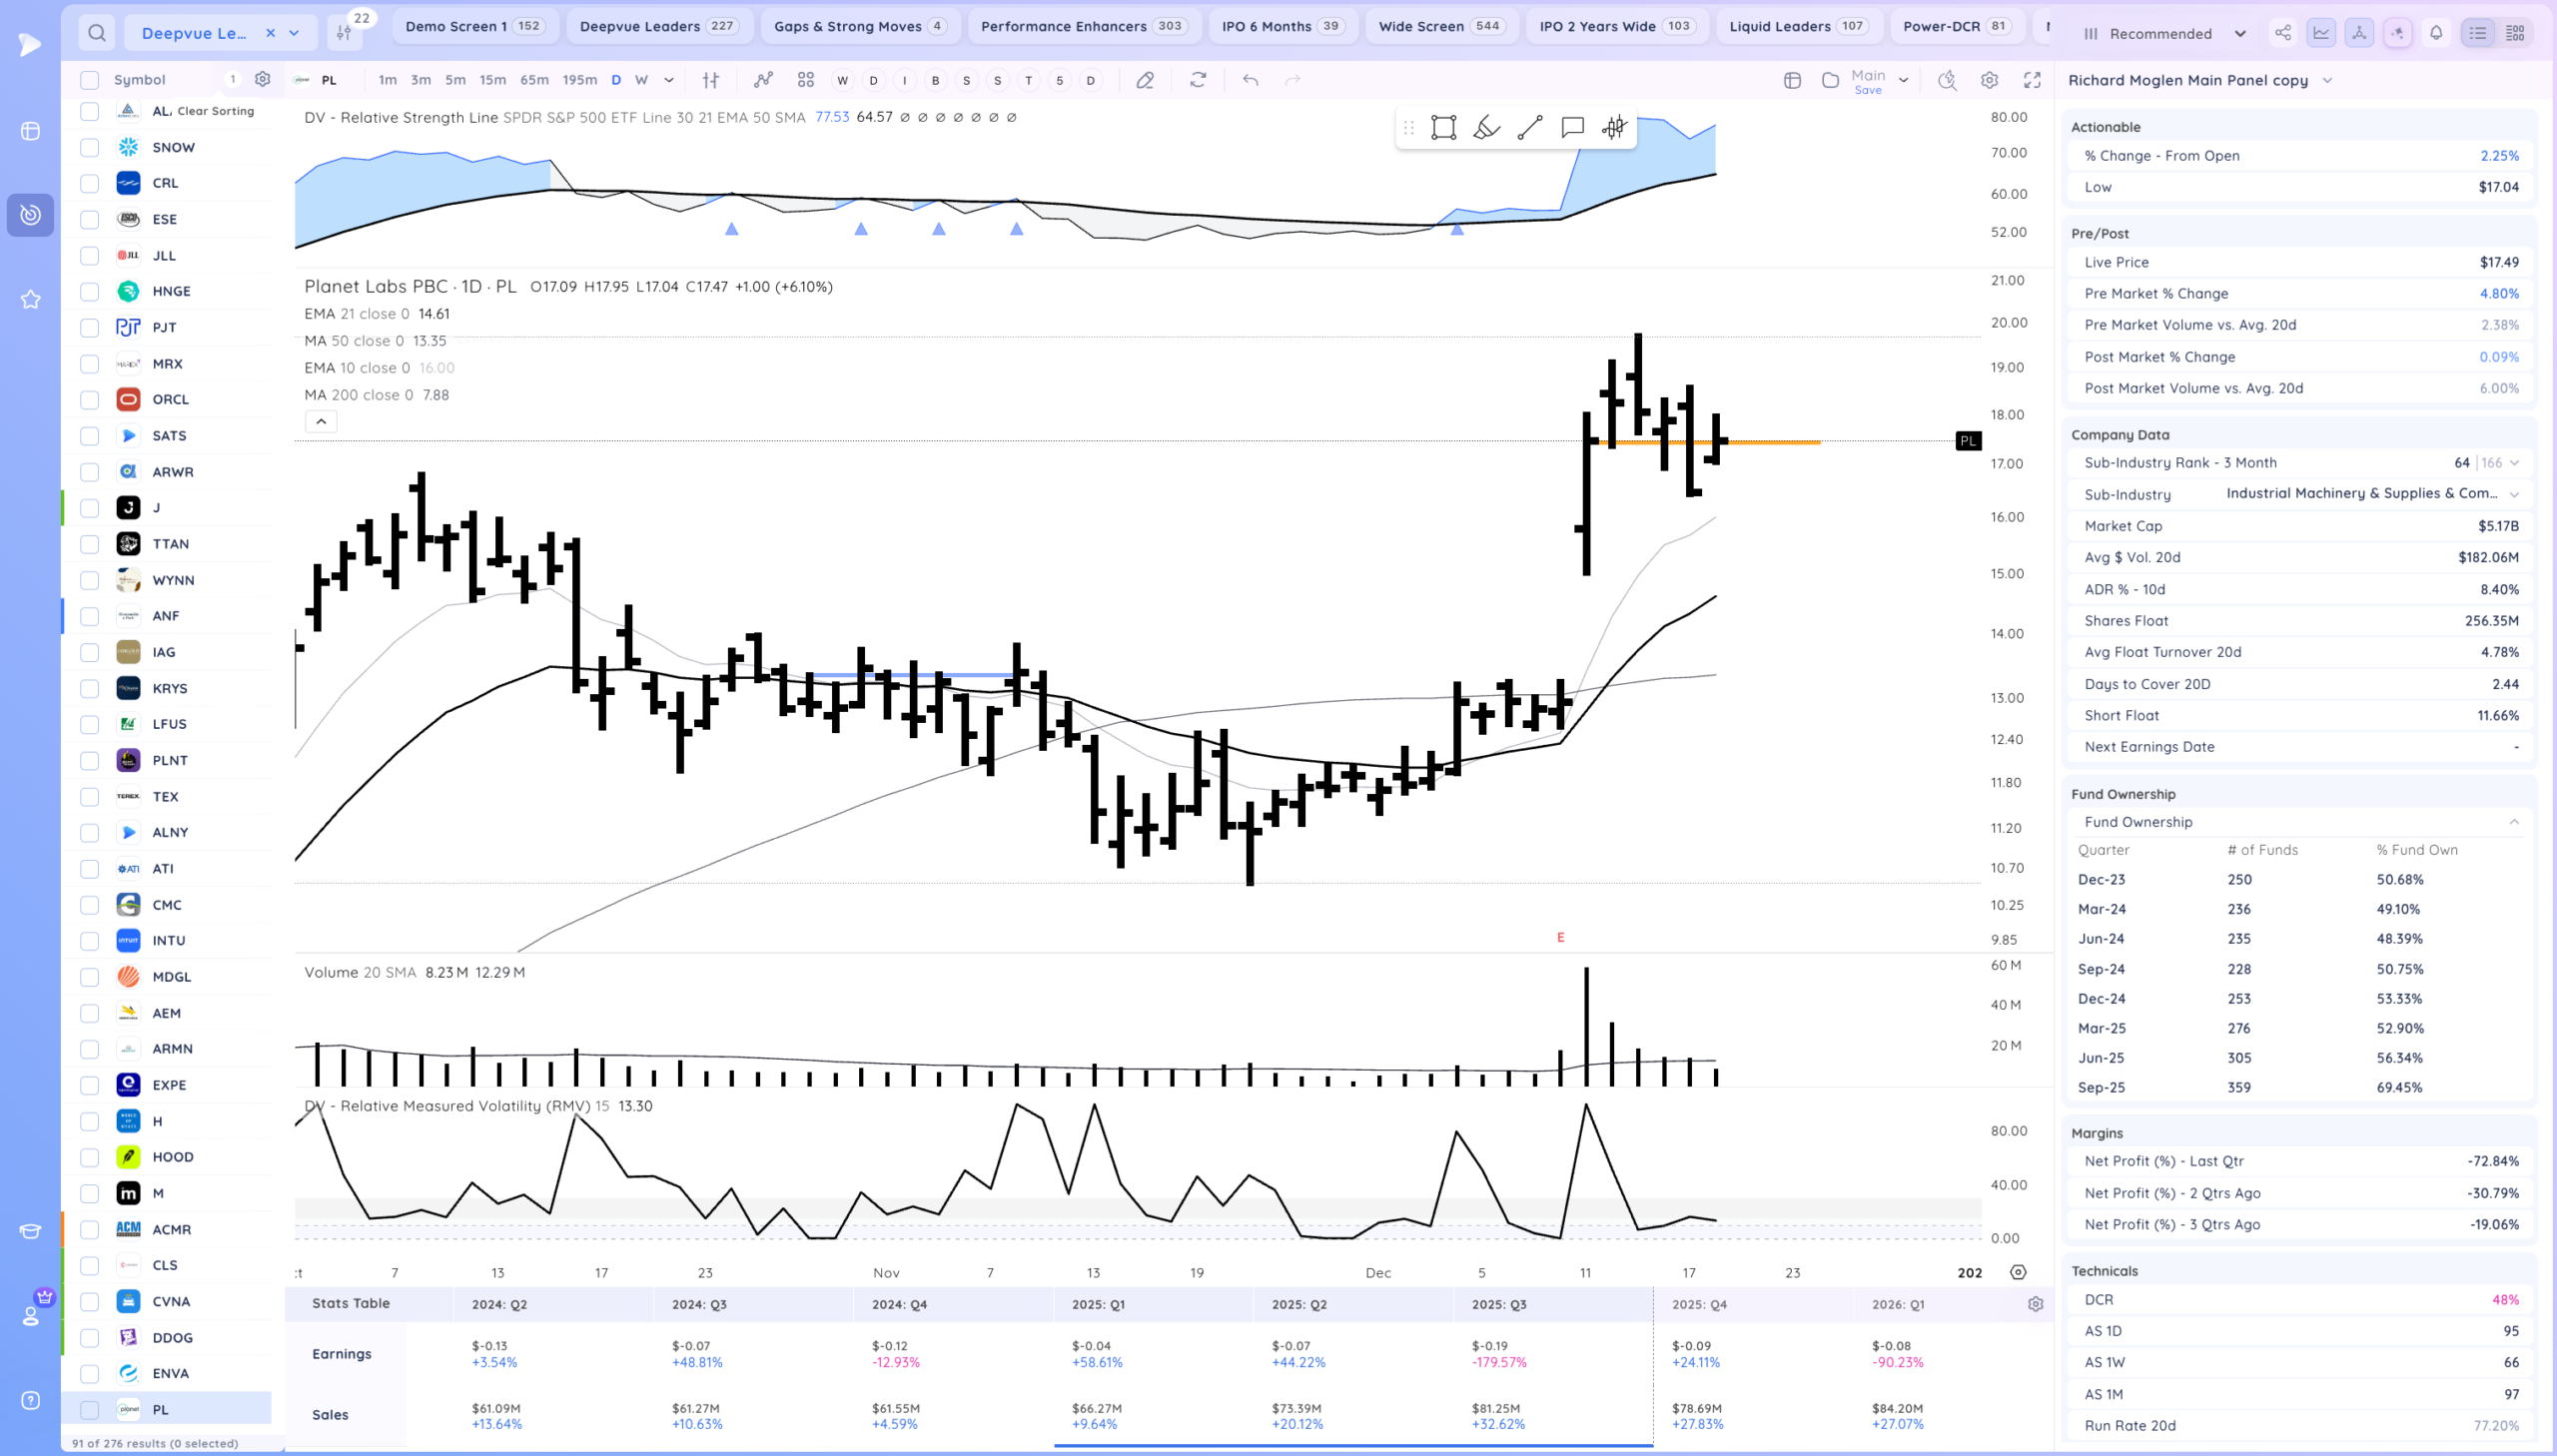Click the share icon in top bar
Viewport: 2557px width, 1456px height.
click(x=2283, y=33)
